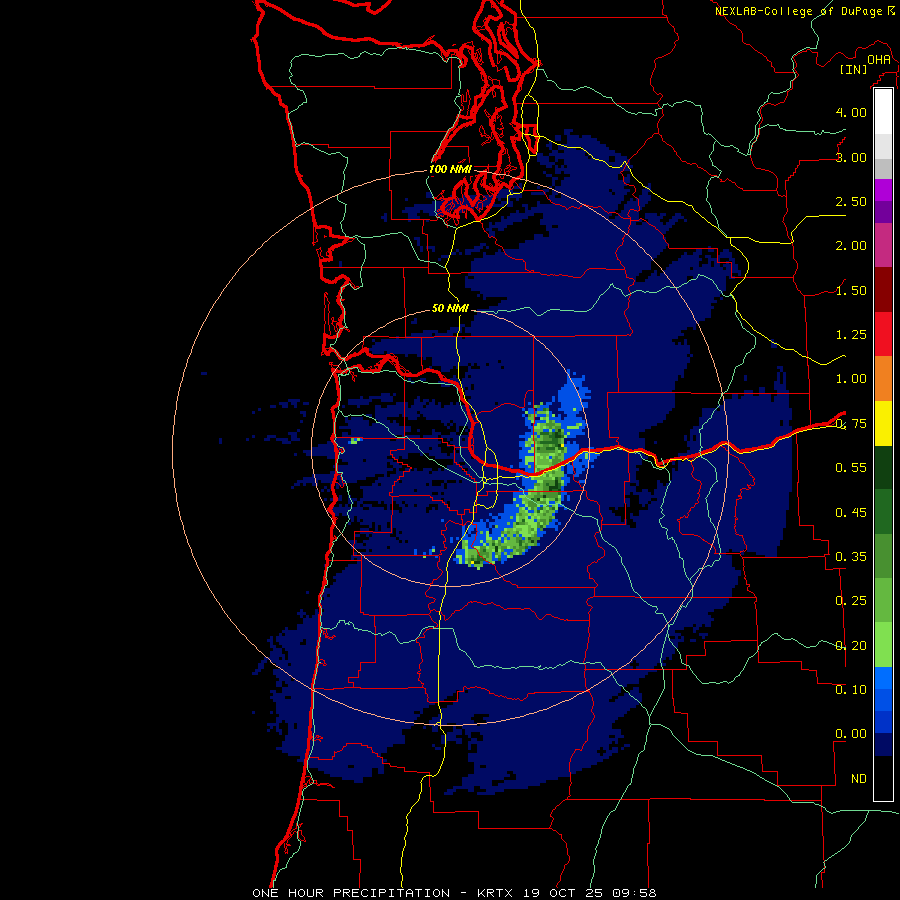Viewport: 900px width, 900px height.
Task: Click the '[IN]' units label
Action: 854,69
